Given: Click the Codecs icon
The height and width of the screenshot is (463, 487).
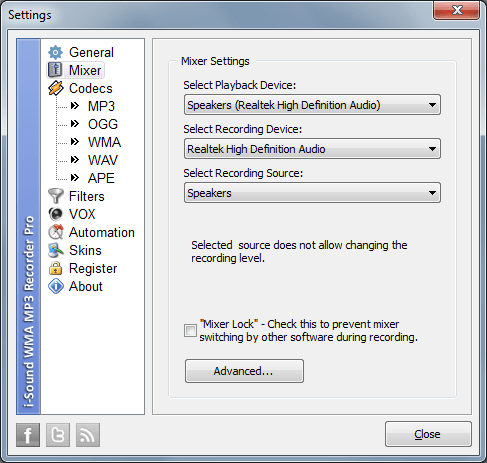Looking at the screenshot, I should coord(55,88).
